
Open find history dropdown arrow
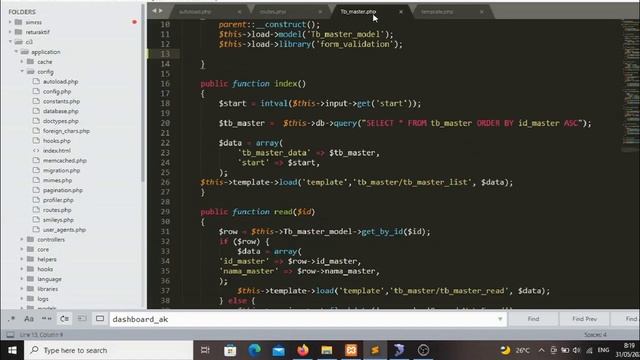500,319
